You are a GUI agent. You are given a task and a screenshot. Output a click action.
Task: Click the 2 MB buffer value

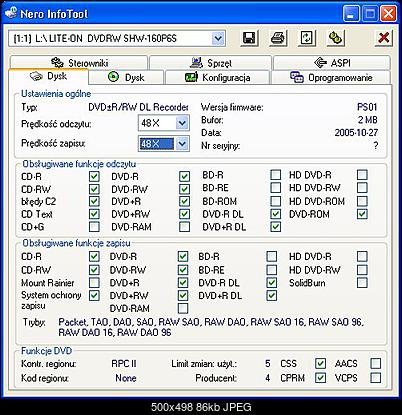(368, 120)
